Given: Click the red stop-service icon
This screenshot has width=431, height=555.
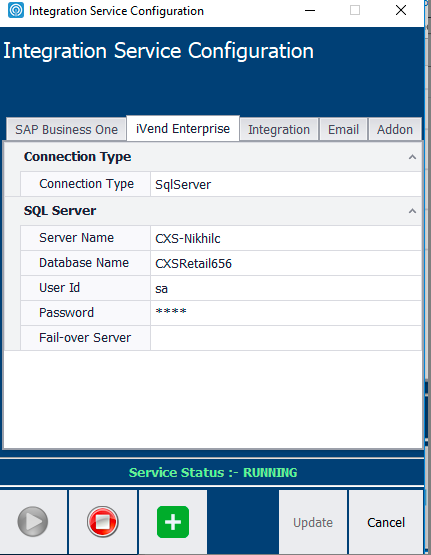Looking at the screenshot, I should [103, 522].
